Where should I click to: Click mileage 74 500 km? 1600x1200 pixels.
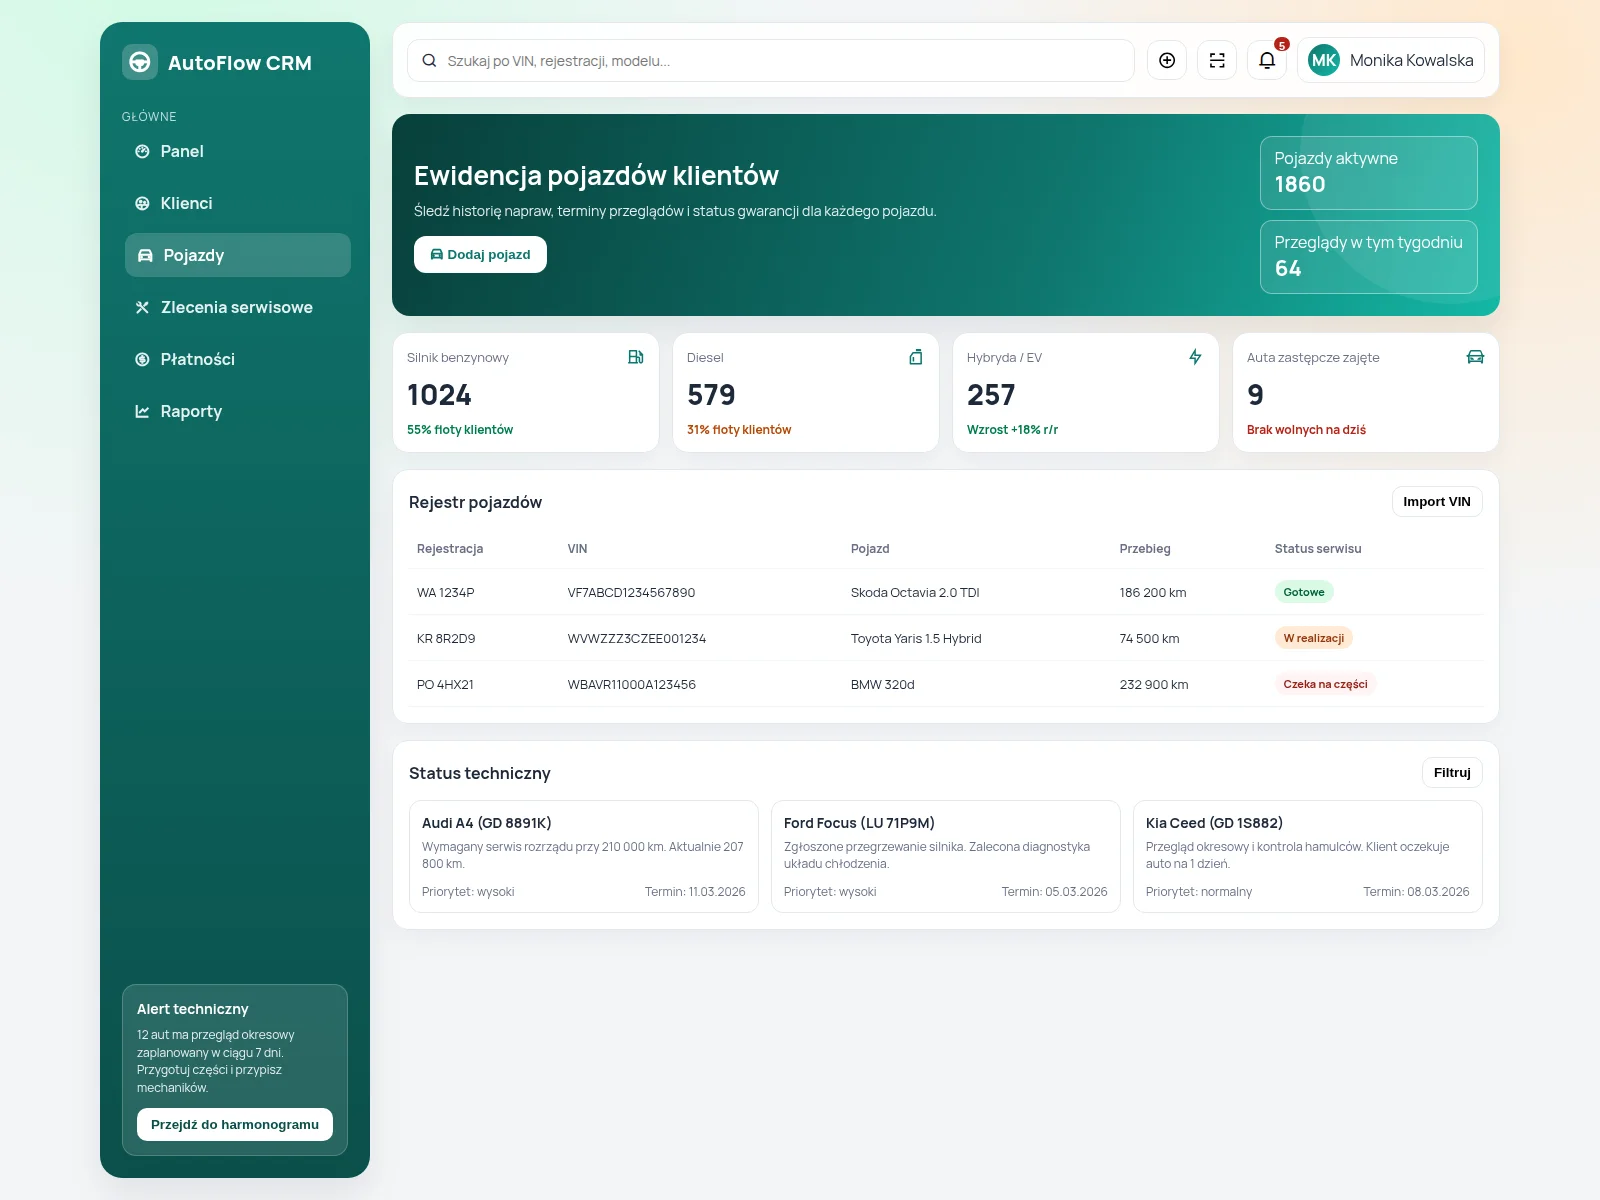click(x=1150, y=639)
